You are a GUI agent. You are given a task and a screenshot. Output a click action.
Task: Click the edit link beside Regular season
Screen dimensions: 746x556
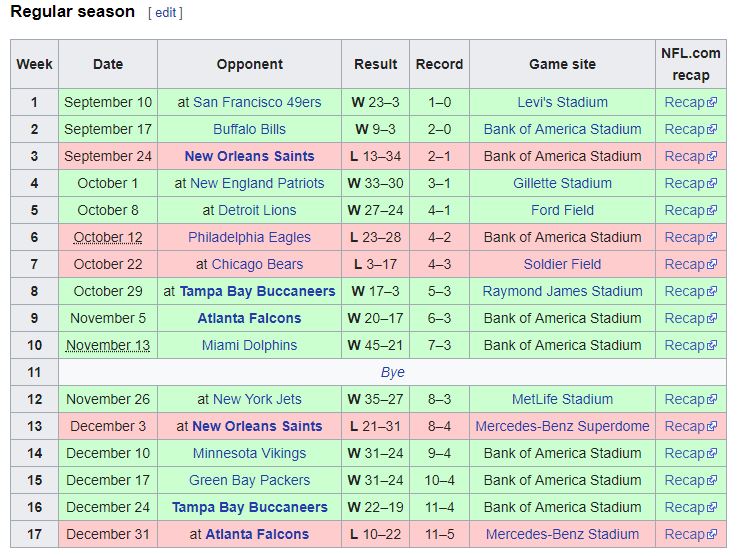165,13
